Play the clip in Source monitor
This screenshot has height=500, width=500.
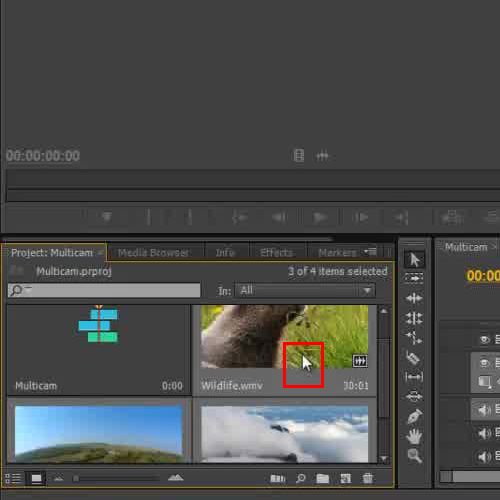click(x=320, y=217)
